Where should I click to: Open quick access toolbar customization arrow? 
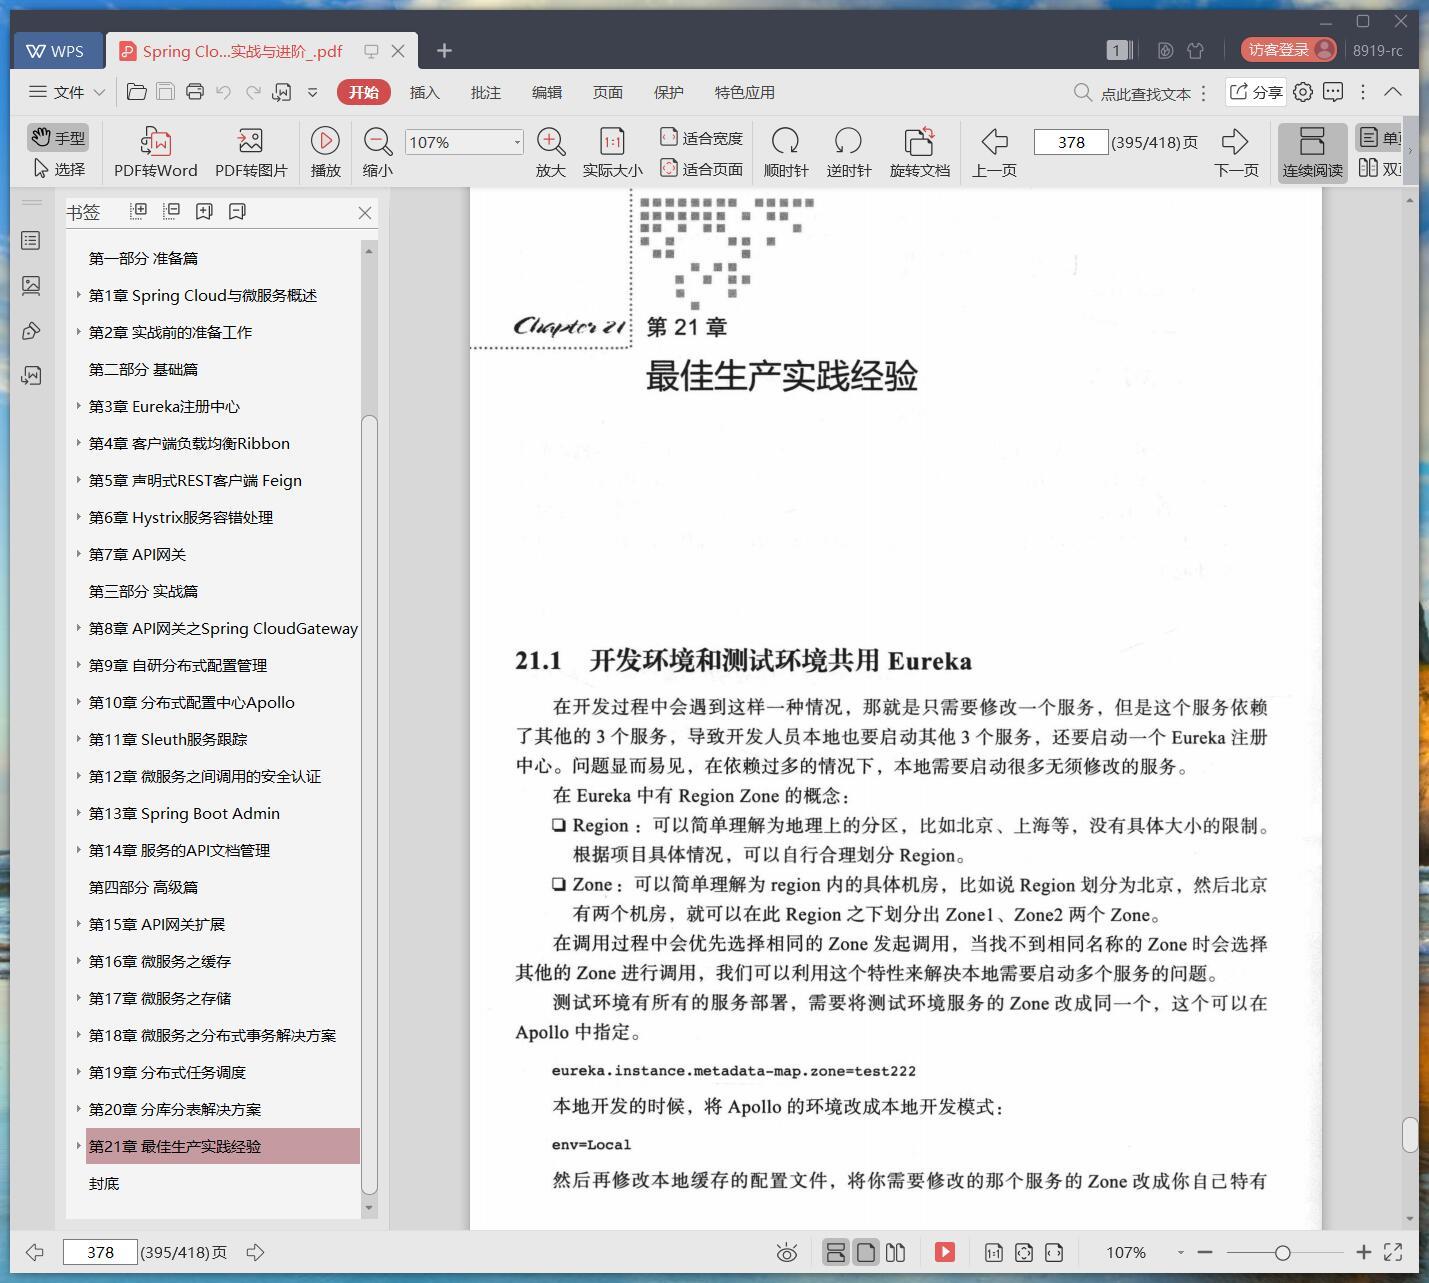pos(312,92)
